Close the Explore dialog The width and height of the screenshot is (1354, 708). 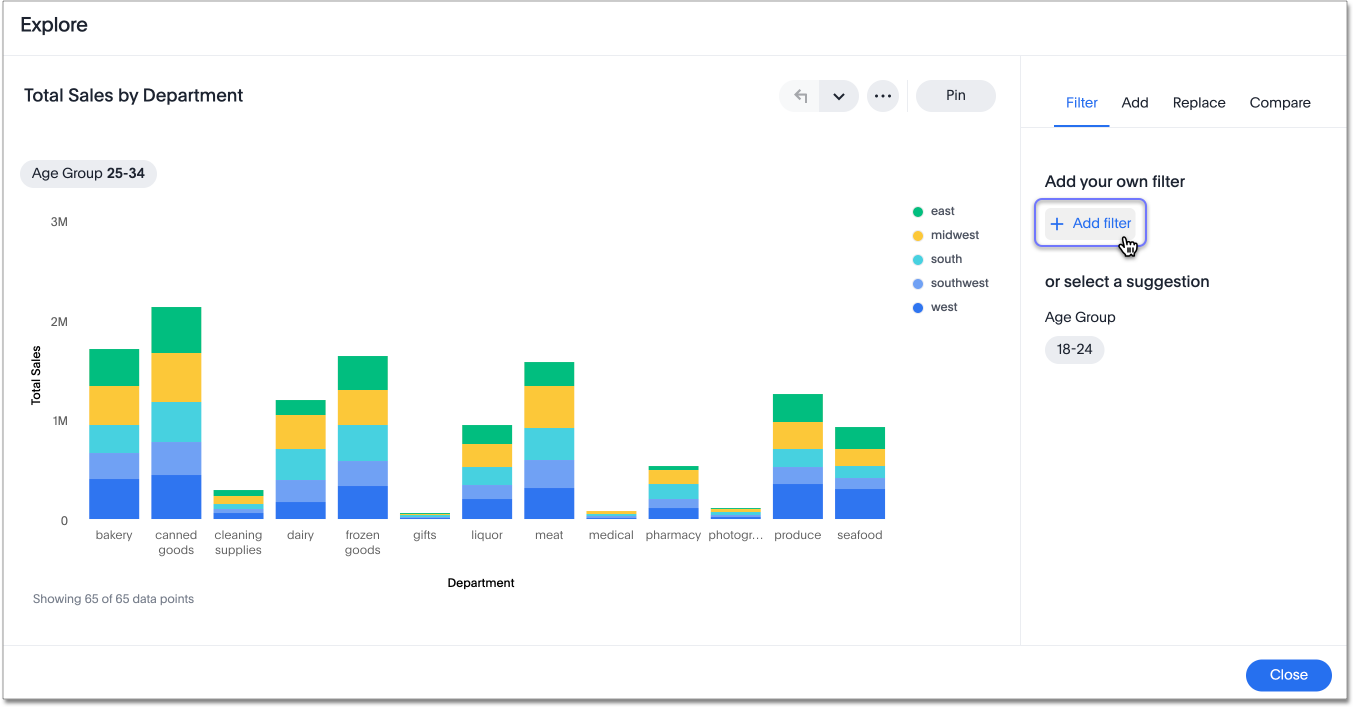tap(1288, 675)
